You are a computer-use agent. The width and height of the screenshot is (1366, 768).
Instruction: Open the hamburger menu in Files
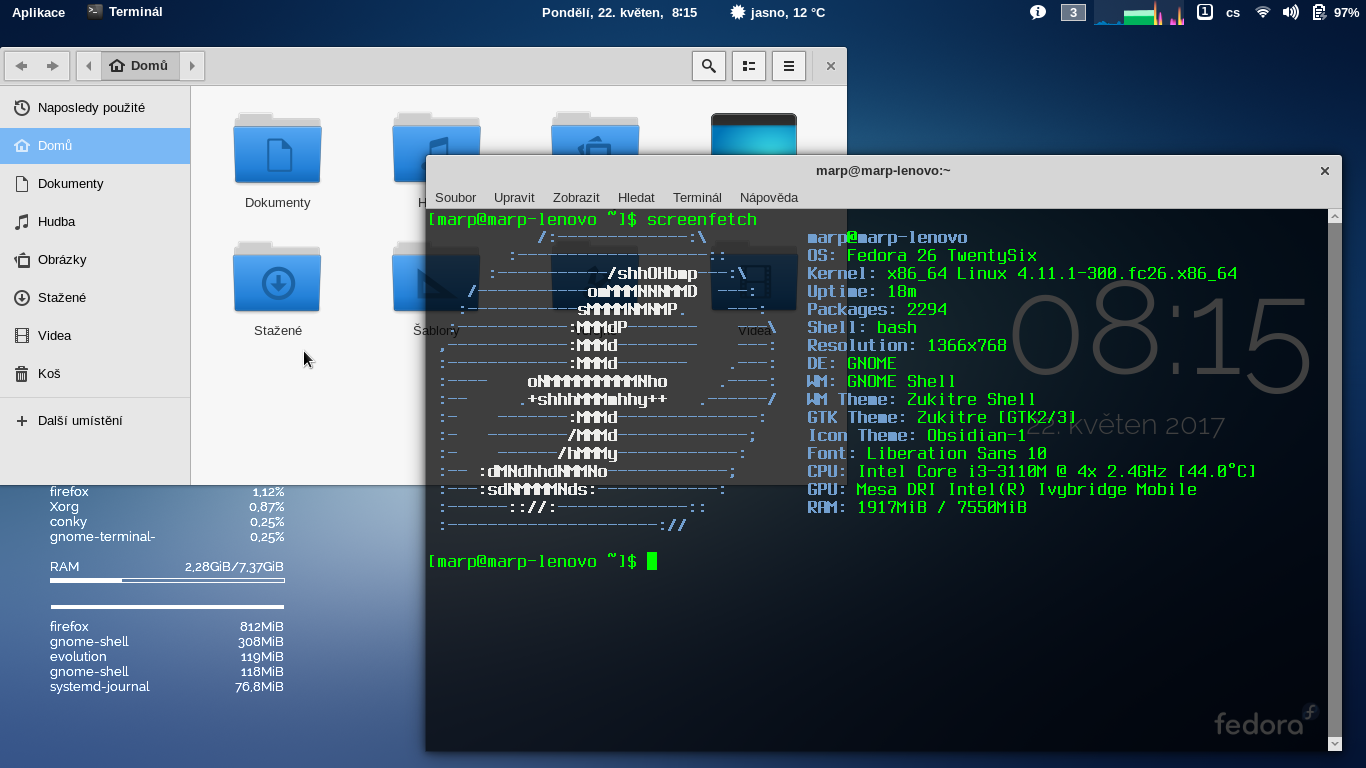pos(789,66)
